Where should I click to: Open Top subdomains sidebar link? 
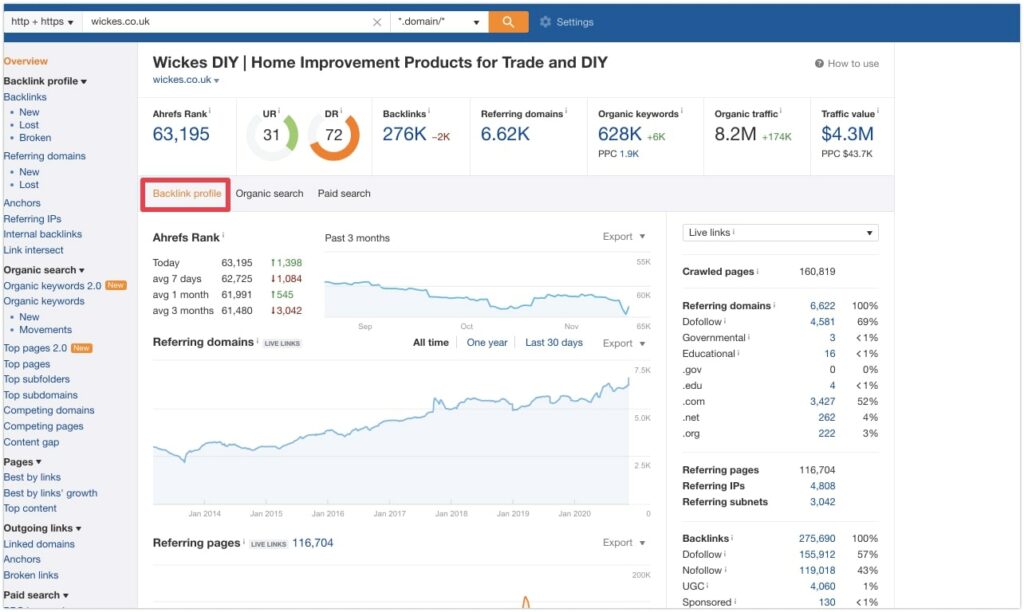[x=40, y=395]
